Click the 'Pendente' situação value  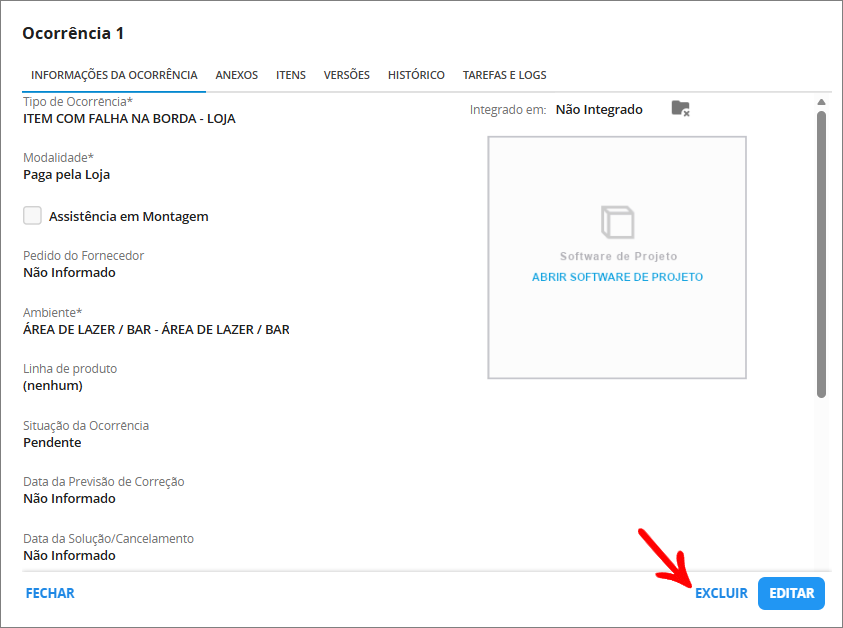tap(52, 443)
